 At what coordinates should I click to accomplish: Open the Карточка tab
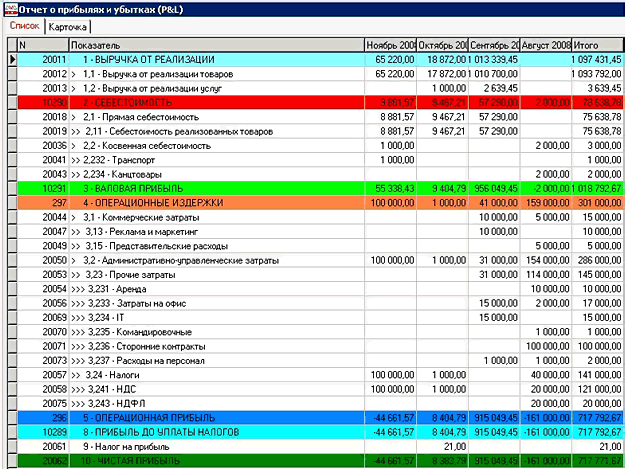pyautogui.click(x=67, y=27)
